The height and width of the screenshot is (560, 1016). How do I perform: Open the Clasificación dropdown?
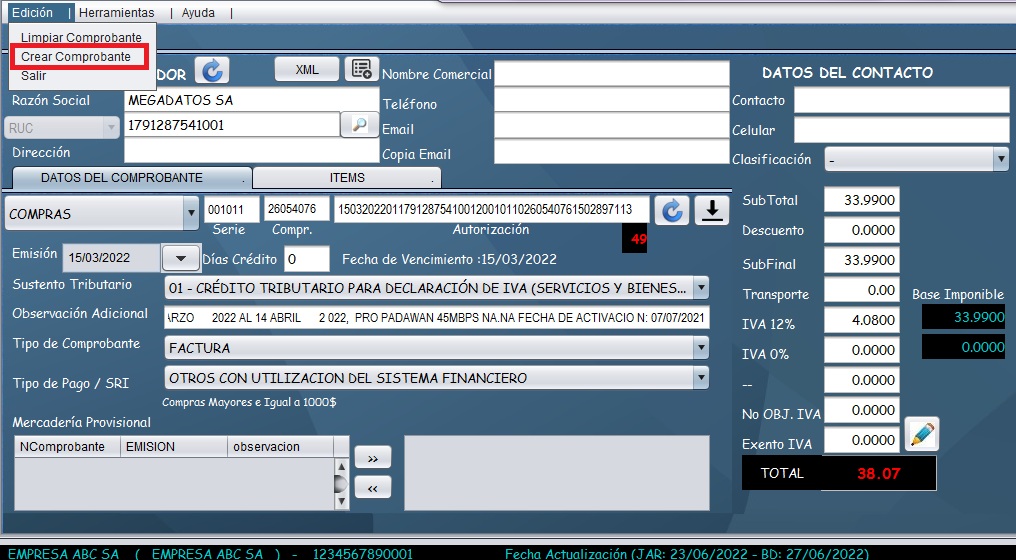[1000, 159]
